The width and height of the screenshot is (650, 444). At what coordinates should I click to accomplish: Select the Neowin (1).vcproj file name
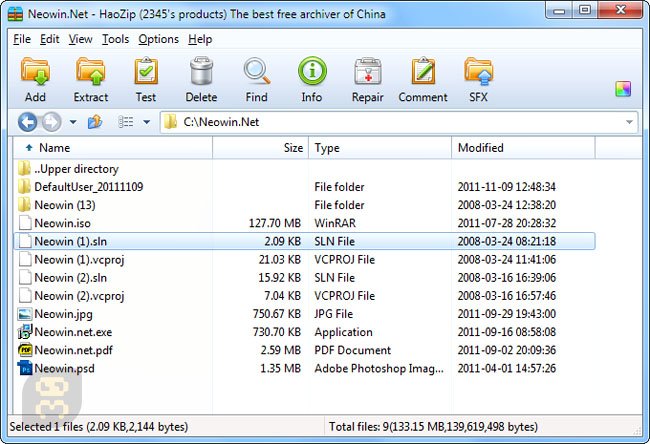79,260
